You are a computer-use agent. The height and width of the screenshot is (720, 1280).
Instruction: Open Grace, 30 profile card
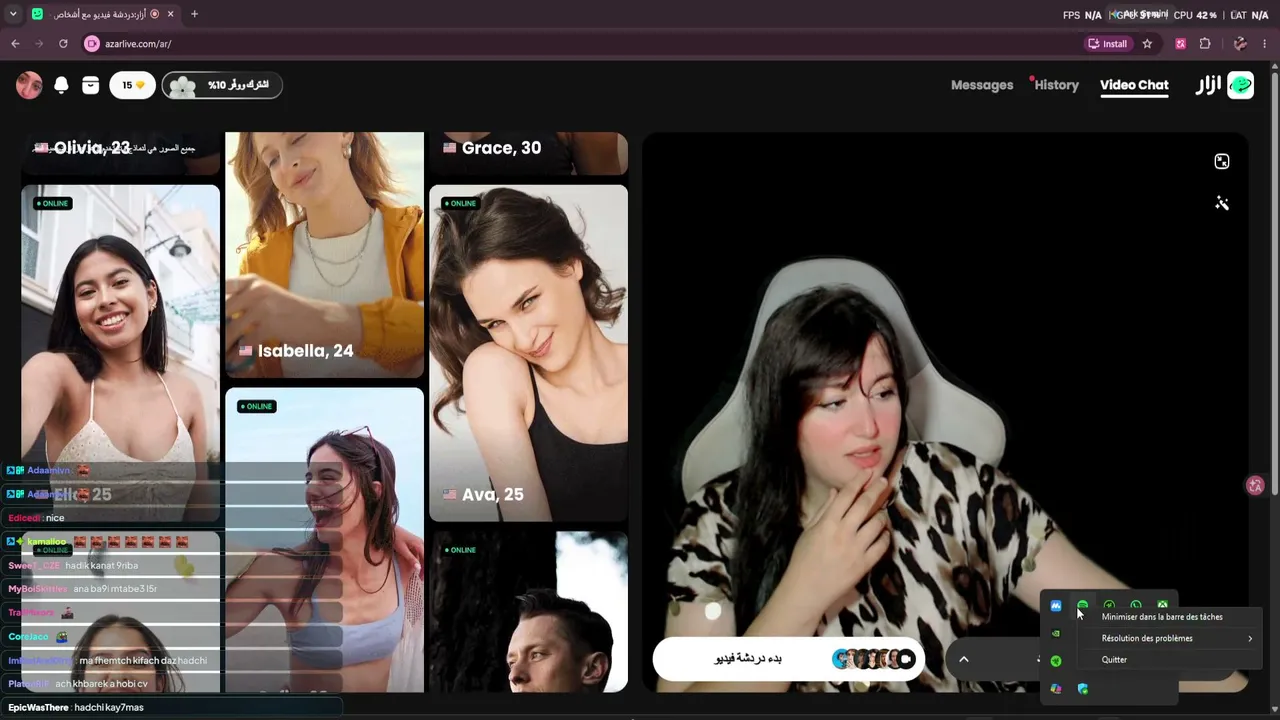click(528, 153)
